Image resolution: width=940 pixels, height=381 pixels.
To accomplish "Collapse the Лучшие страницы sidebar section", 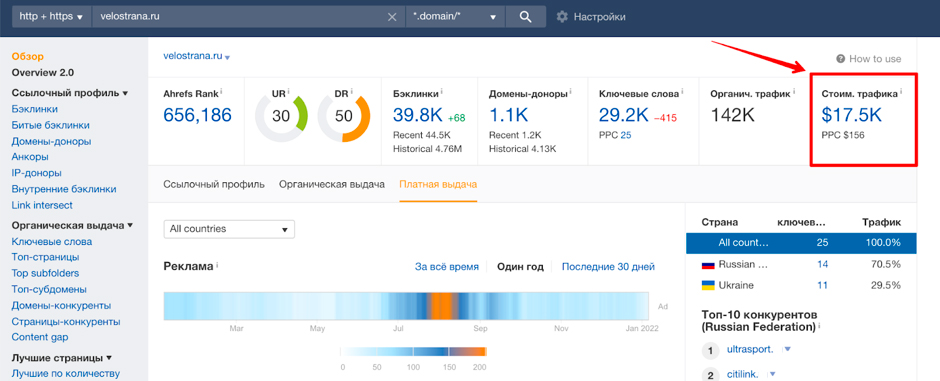I will click(x=109, y=358).
